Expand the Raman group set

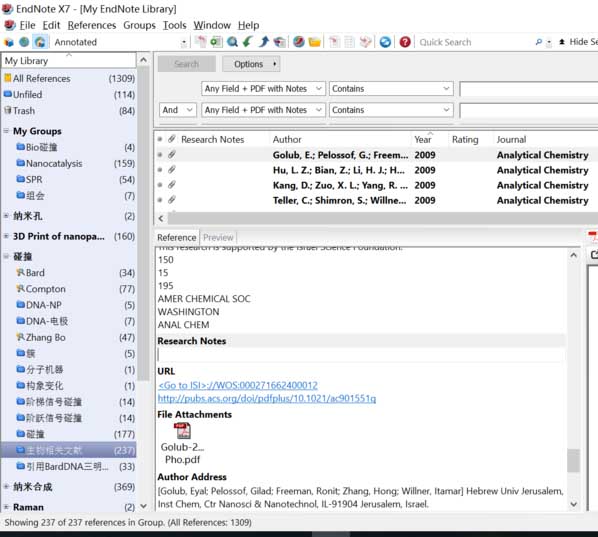tap(6, 507)
